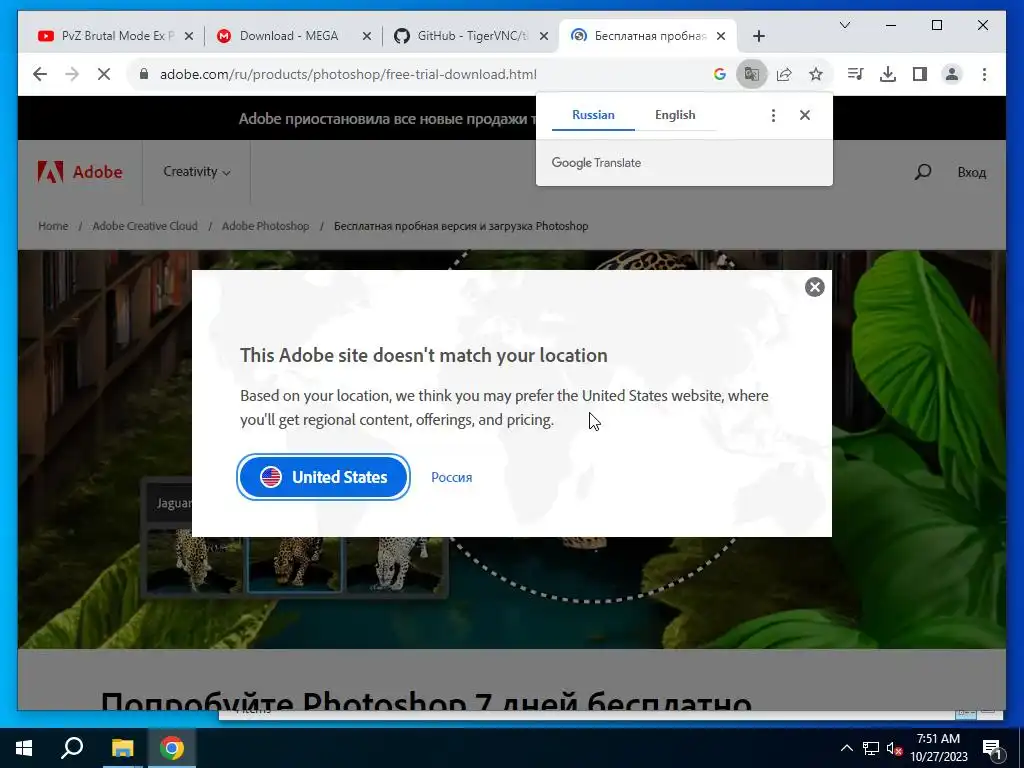Select English in translate popup
This screenshot has height=768, width=1024.
675,115
